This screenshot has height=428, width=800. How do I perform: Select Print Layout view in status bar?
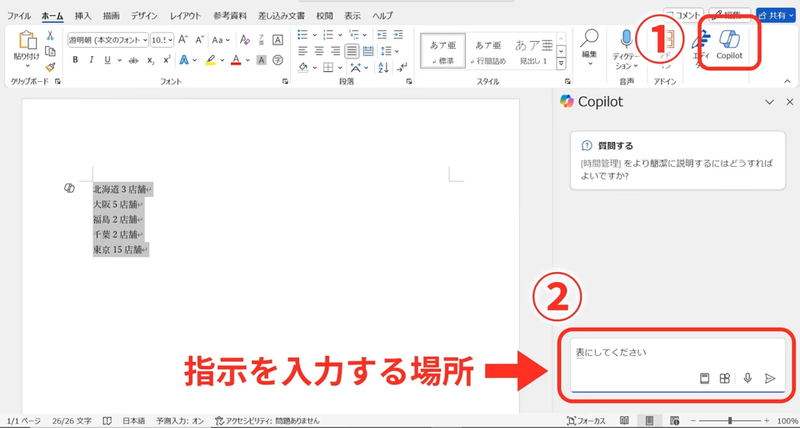(x=649, y=421)
